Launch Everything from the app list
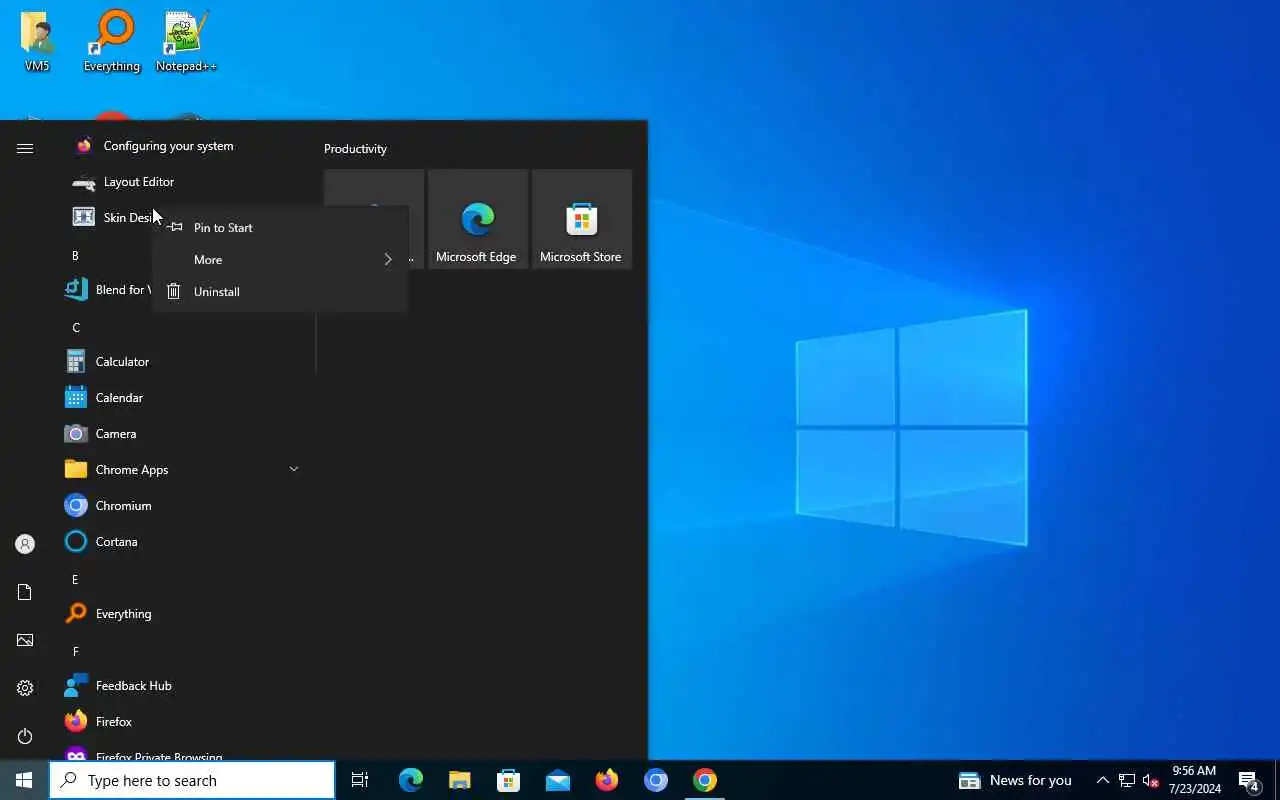The height and width of the screenshot is (800, 1280). tap(182, 614)
